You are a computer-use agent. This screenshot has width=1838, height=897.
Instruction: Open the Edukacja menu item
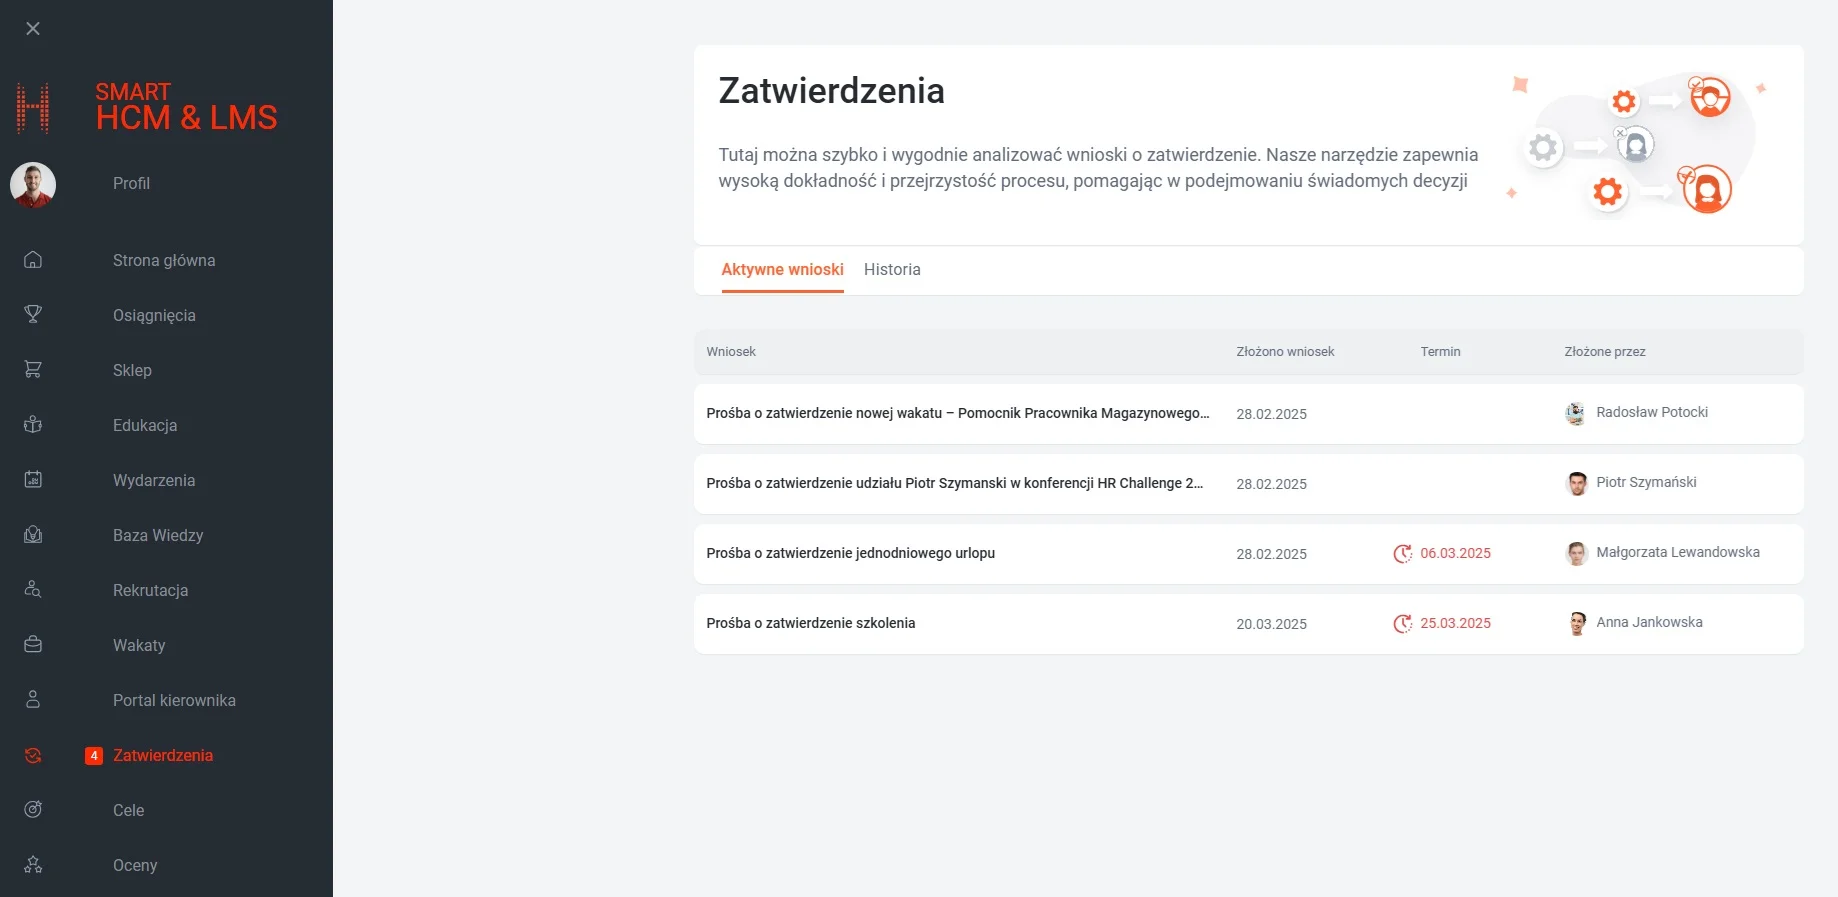(145, 425)
